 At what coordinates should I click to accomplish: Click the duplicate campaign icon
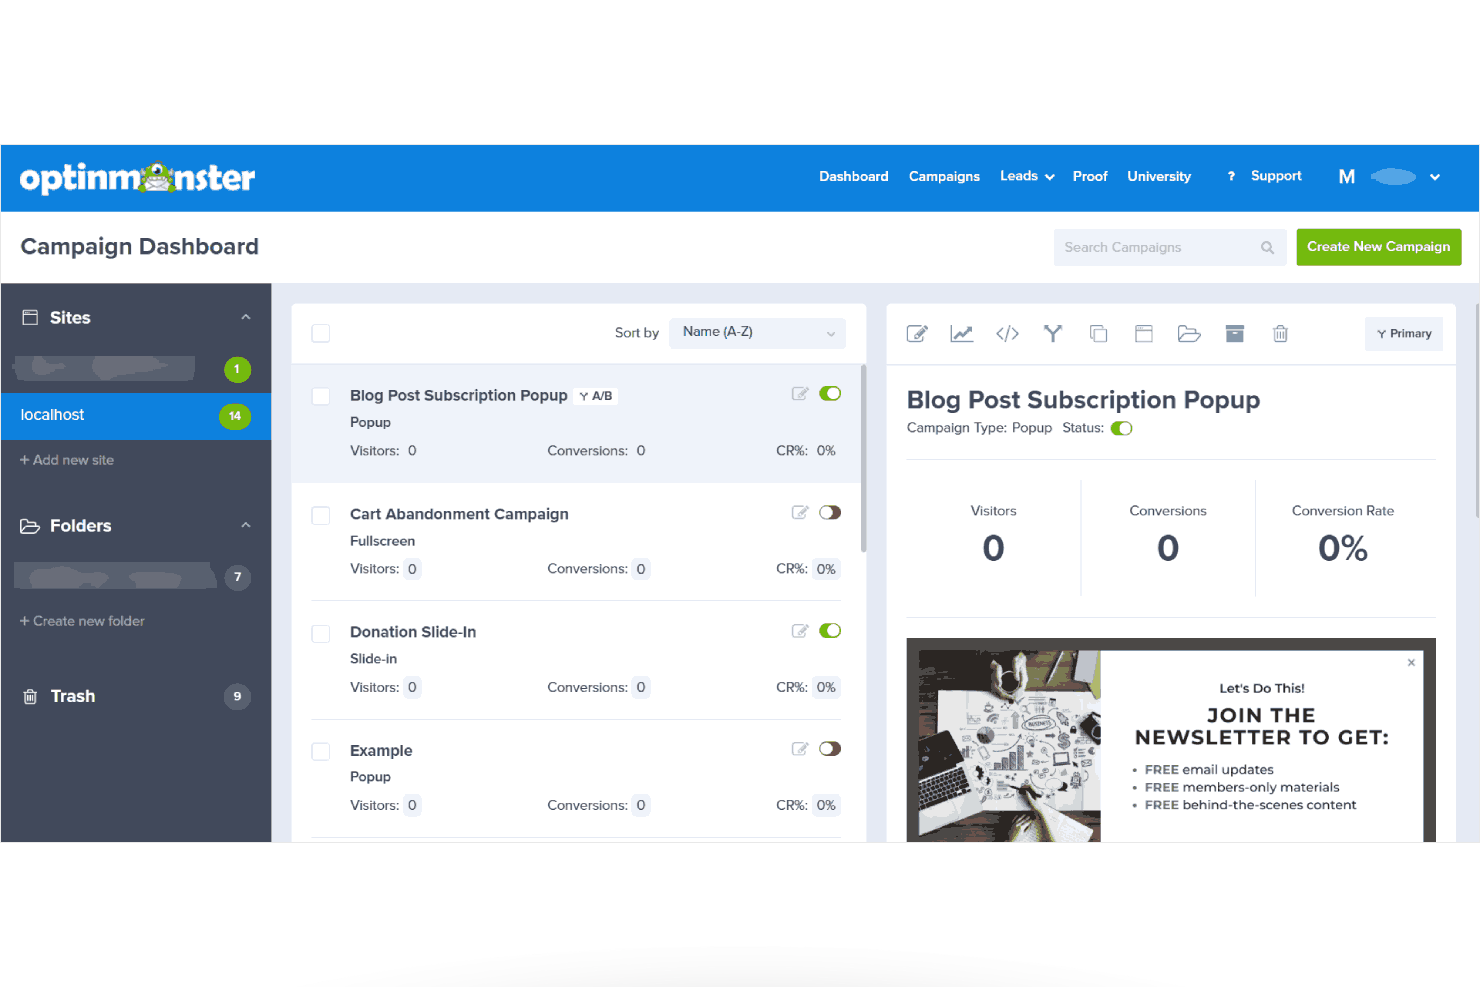[1098, 334]
